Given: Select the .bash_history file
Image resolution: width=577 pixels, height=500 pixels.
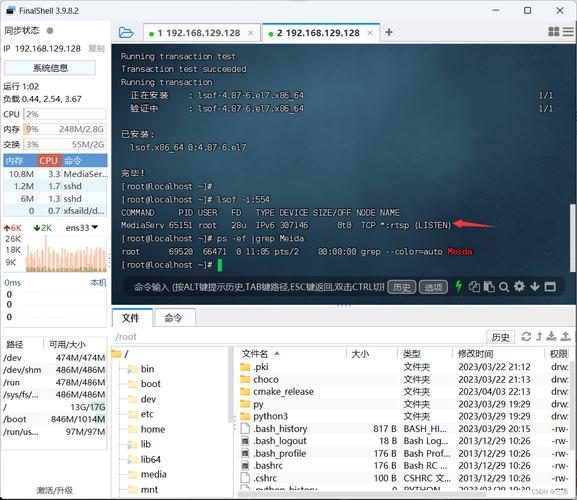Looking at the screenshot, I should pos(404,429).
